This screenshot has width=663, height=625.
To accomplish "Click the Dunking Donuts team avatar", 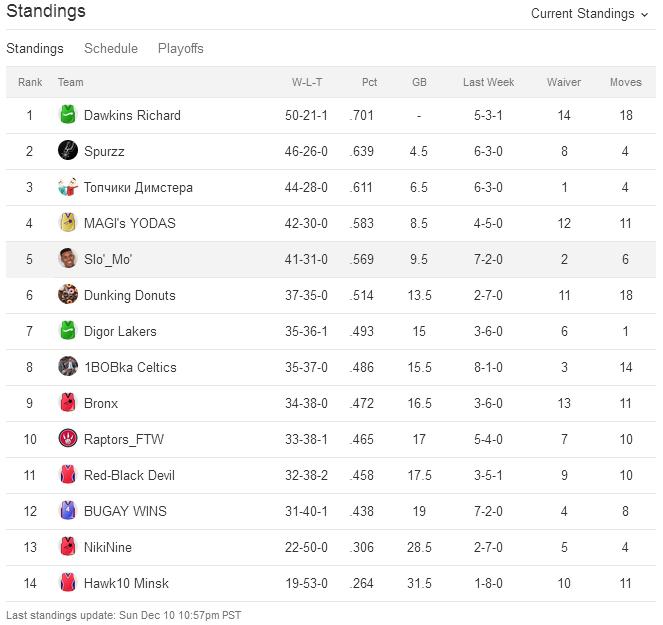I will pos(68,295).
